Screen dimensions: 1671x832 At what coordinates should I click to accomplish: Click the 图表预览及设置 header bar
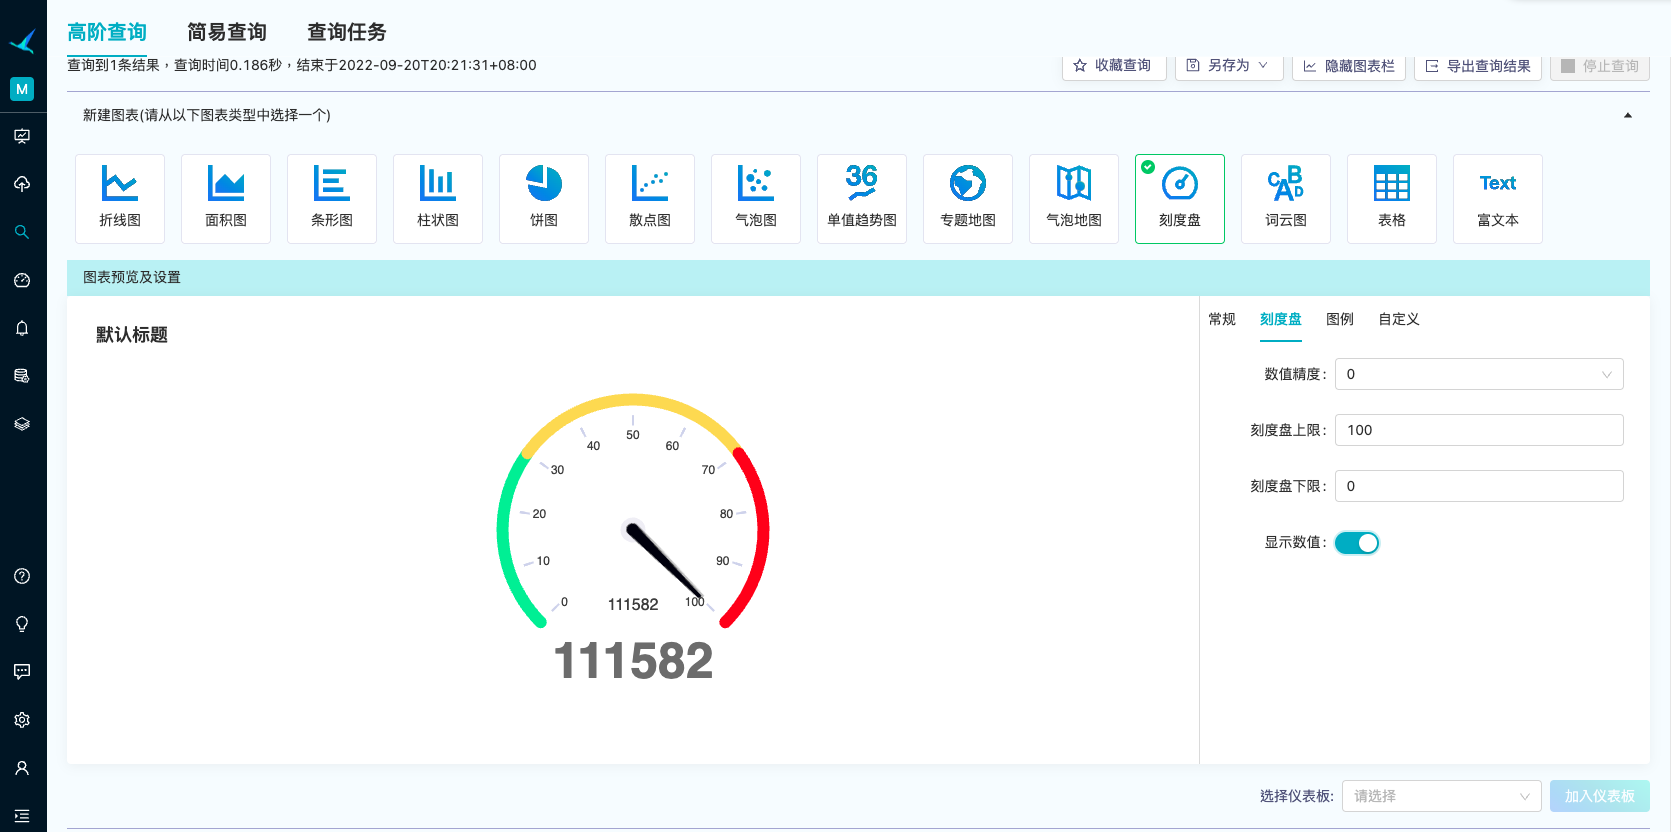pos(858,277)
